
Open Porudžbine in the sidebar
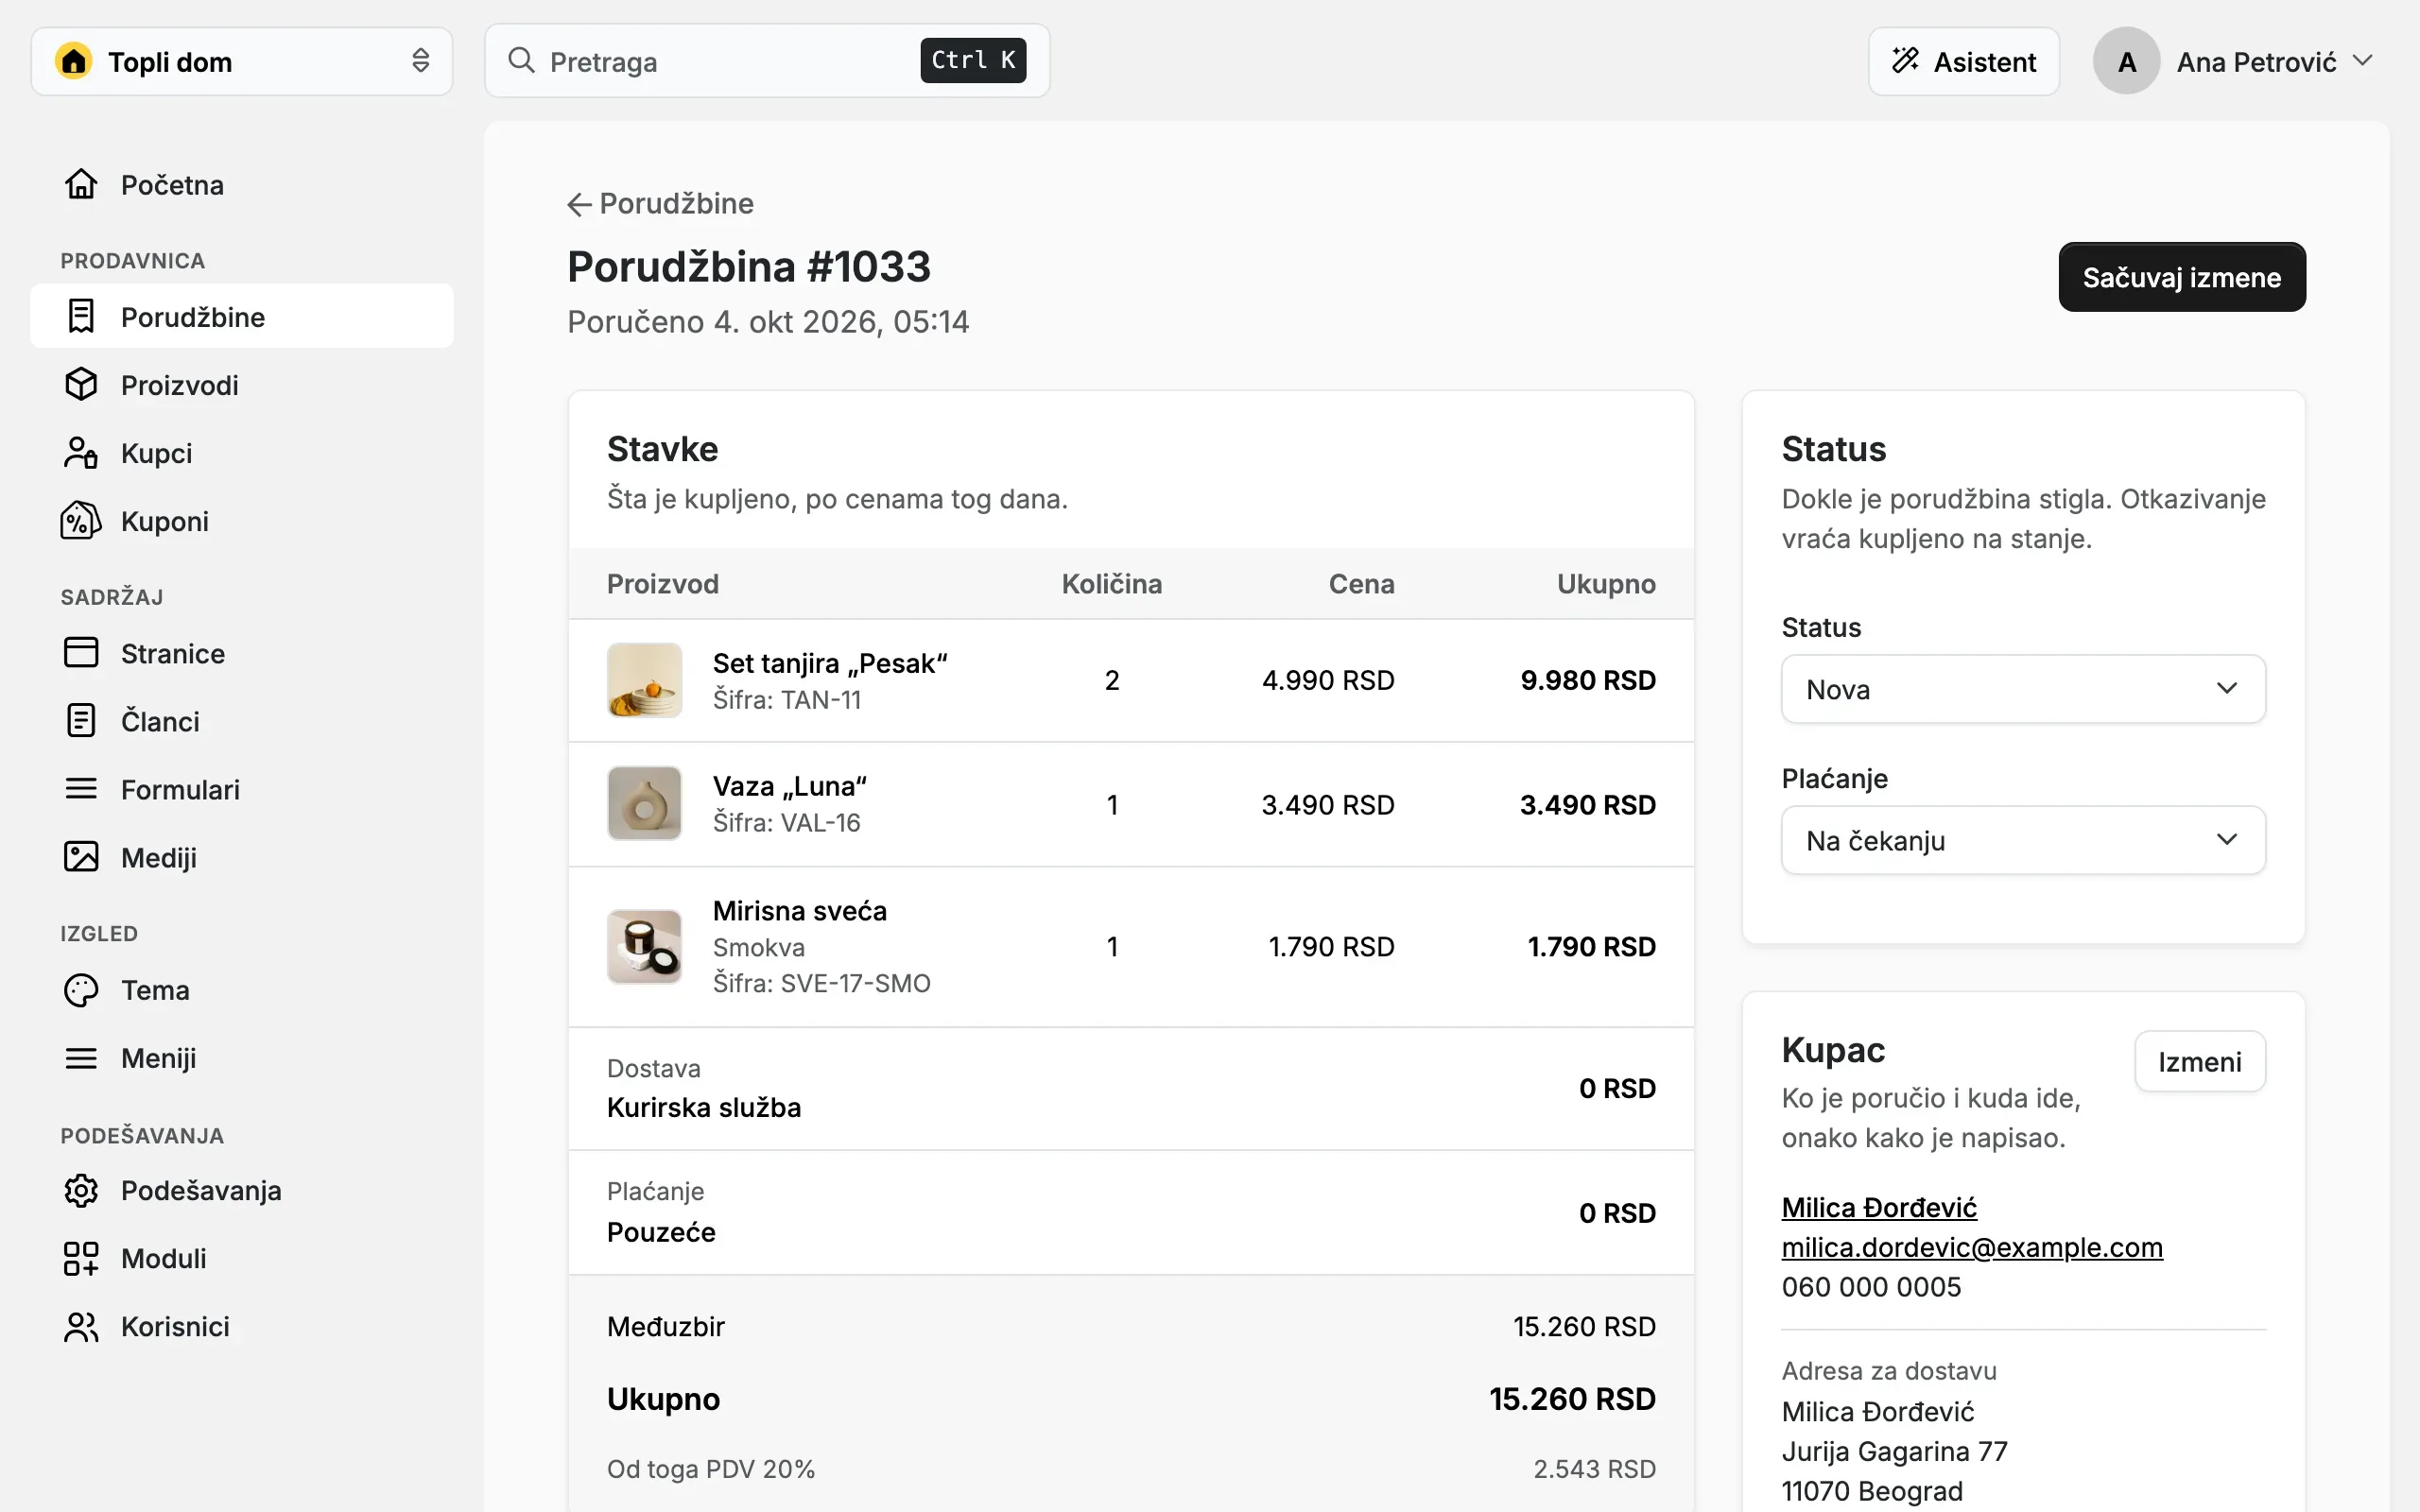(x=242, y=317)
